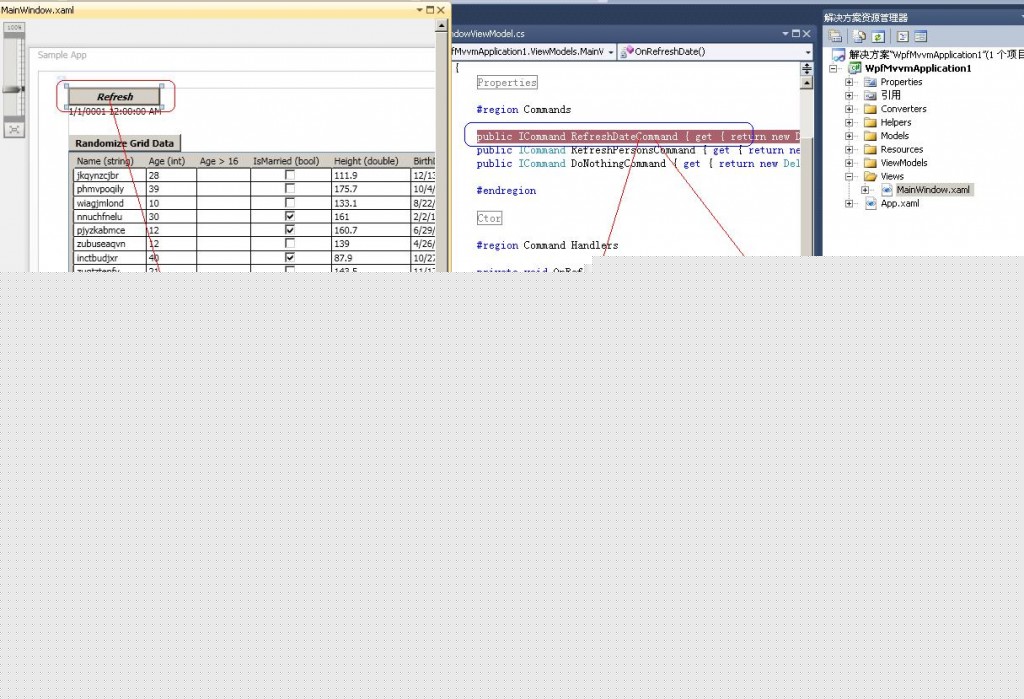This screenshot has width=1024, height=699.
Task: Click the View Designer icon in Solution Explorer toolbar
Action: 920,36
